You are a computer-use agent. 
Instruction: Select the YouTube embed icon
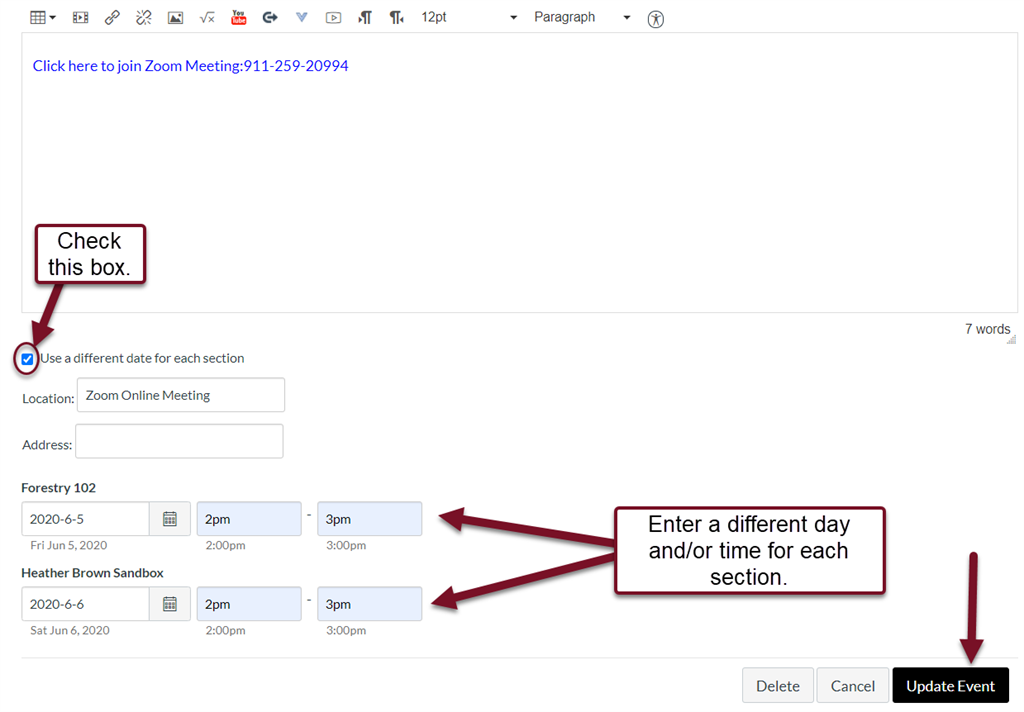click(238, 17)
